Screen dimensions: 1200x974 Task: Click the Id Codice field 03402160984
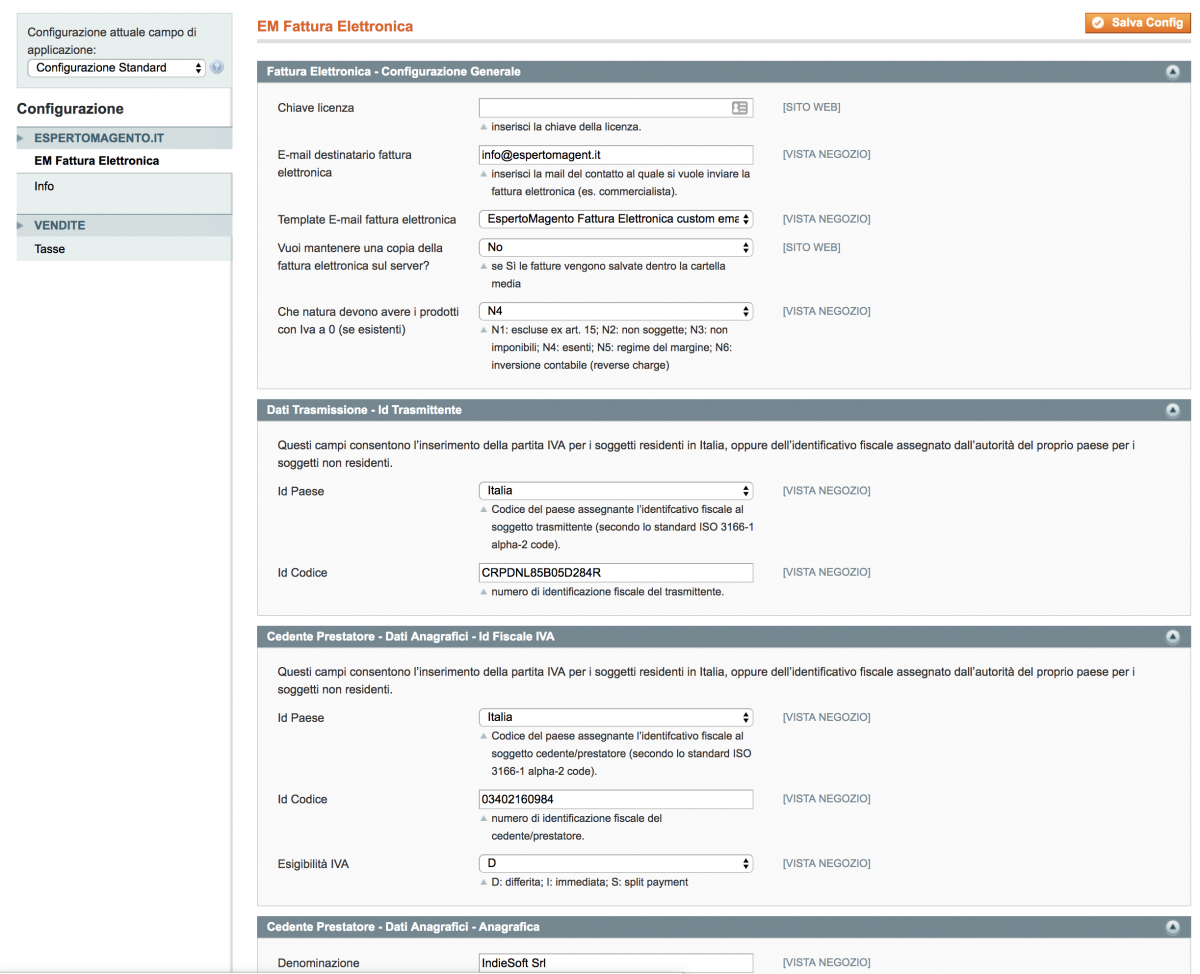click(615, 799)
